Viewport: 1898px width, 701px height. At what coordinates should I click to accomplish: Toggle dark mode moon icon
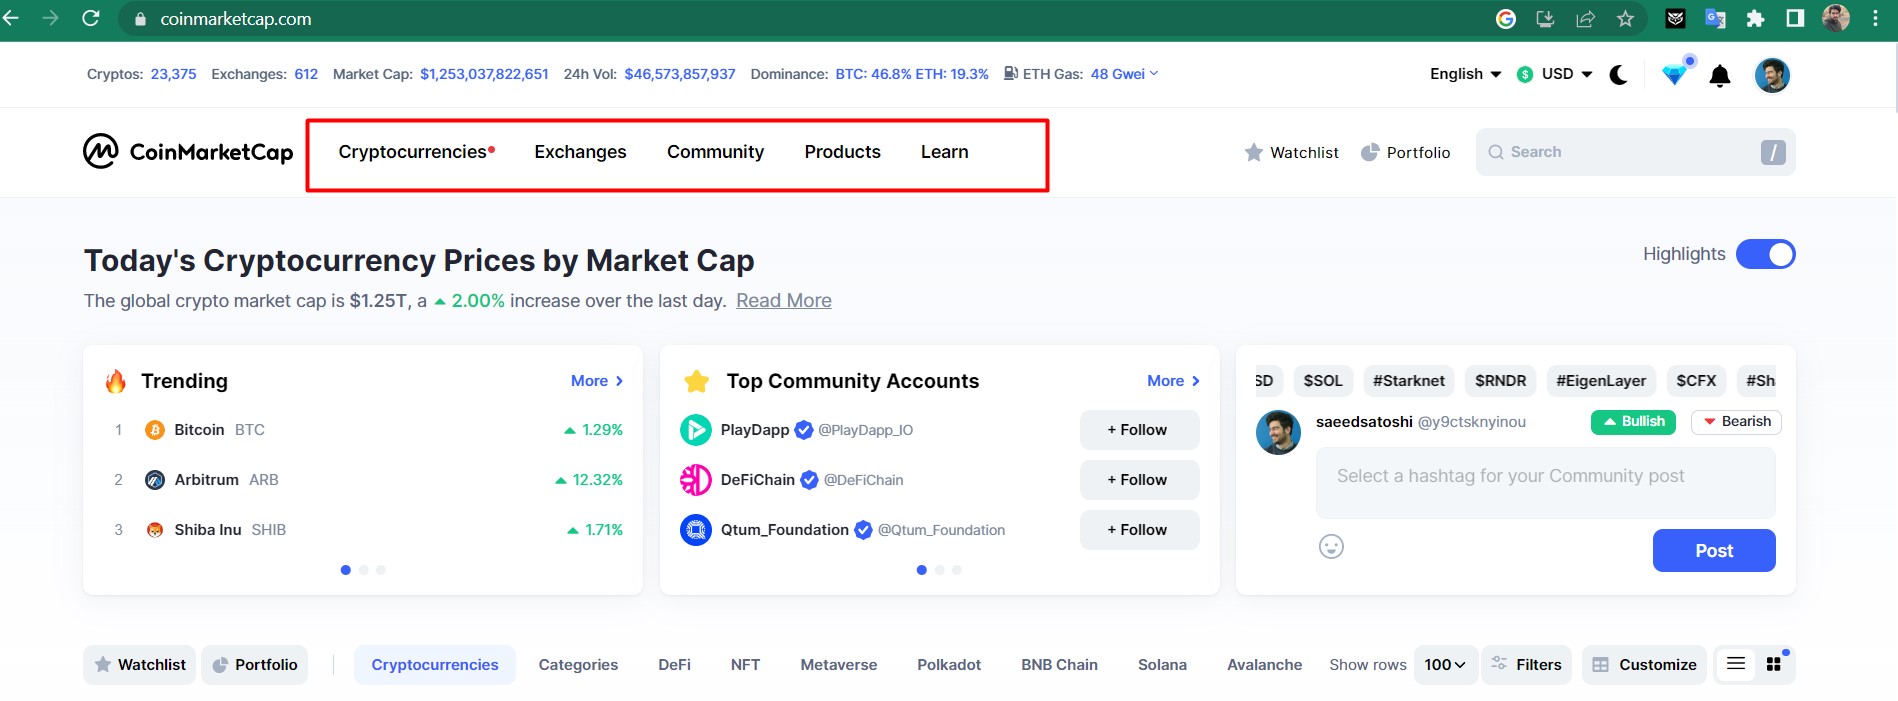(1618, 75)
